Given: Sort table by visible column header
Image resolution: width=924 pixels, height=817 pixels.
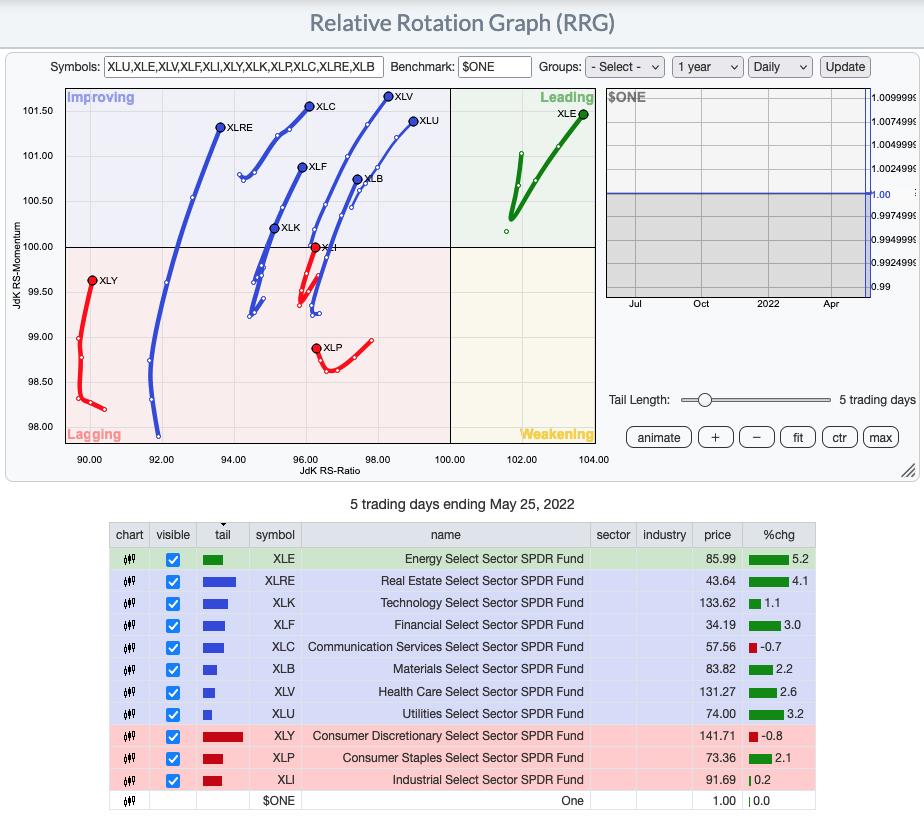Looking at the screenshot, I should coord(173,535).
